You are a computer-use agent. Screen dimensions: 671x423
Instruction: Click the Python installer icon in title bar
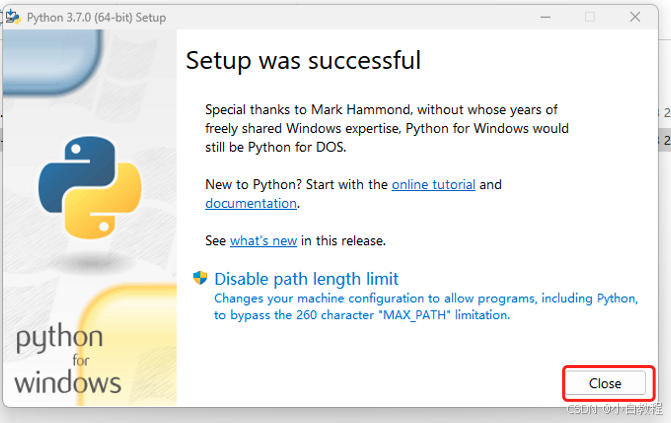[13, 17]
